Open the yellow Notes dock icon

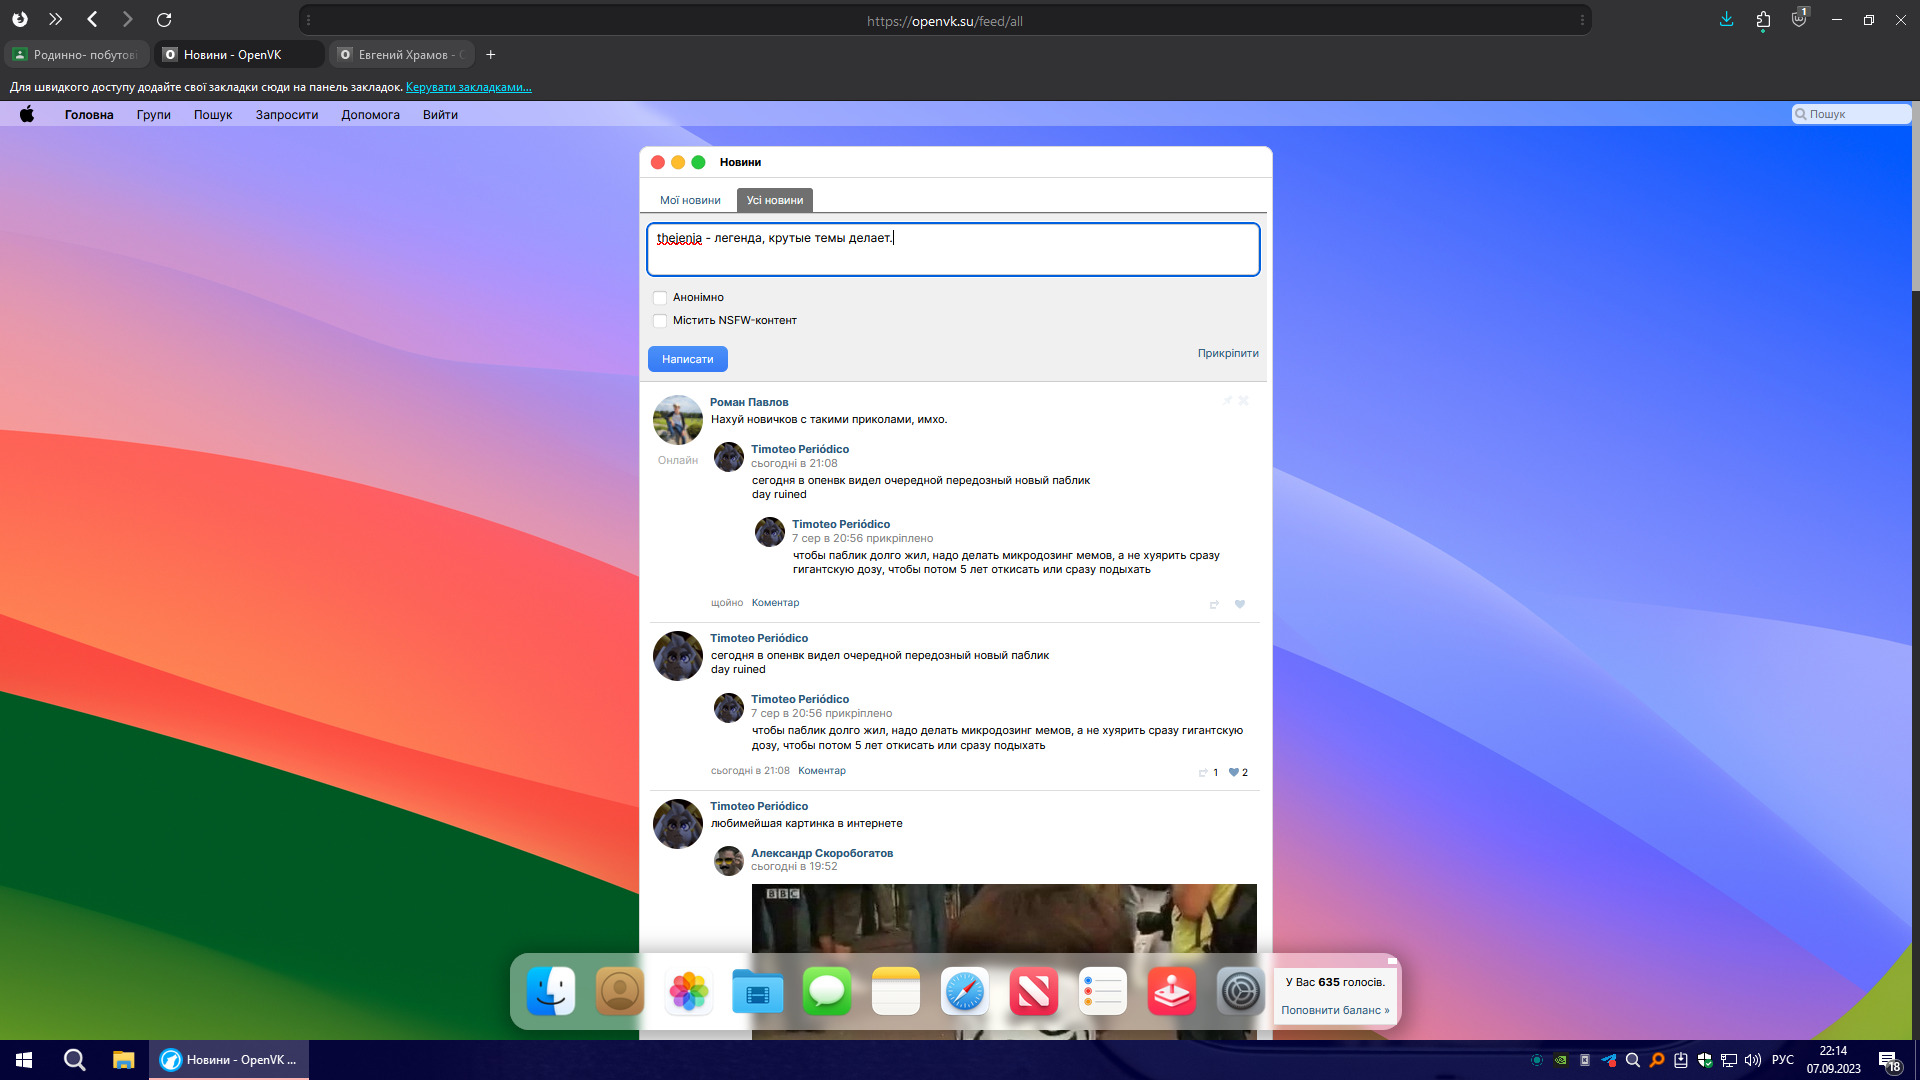point(896,992)
